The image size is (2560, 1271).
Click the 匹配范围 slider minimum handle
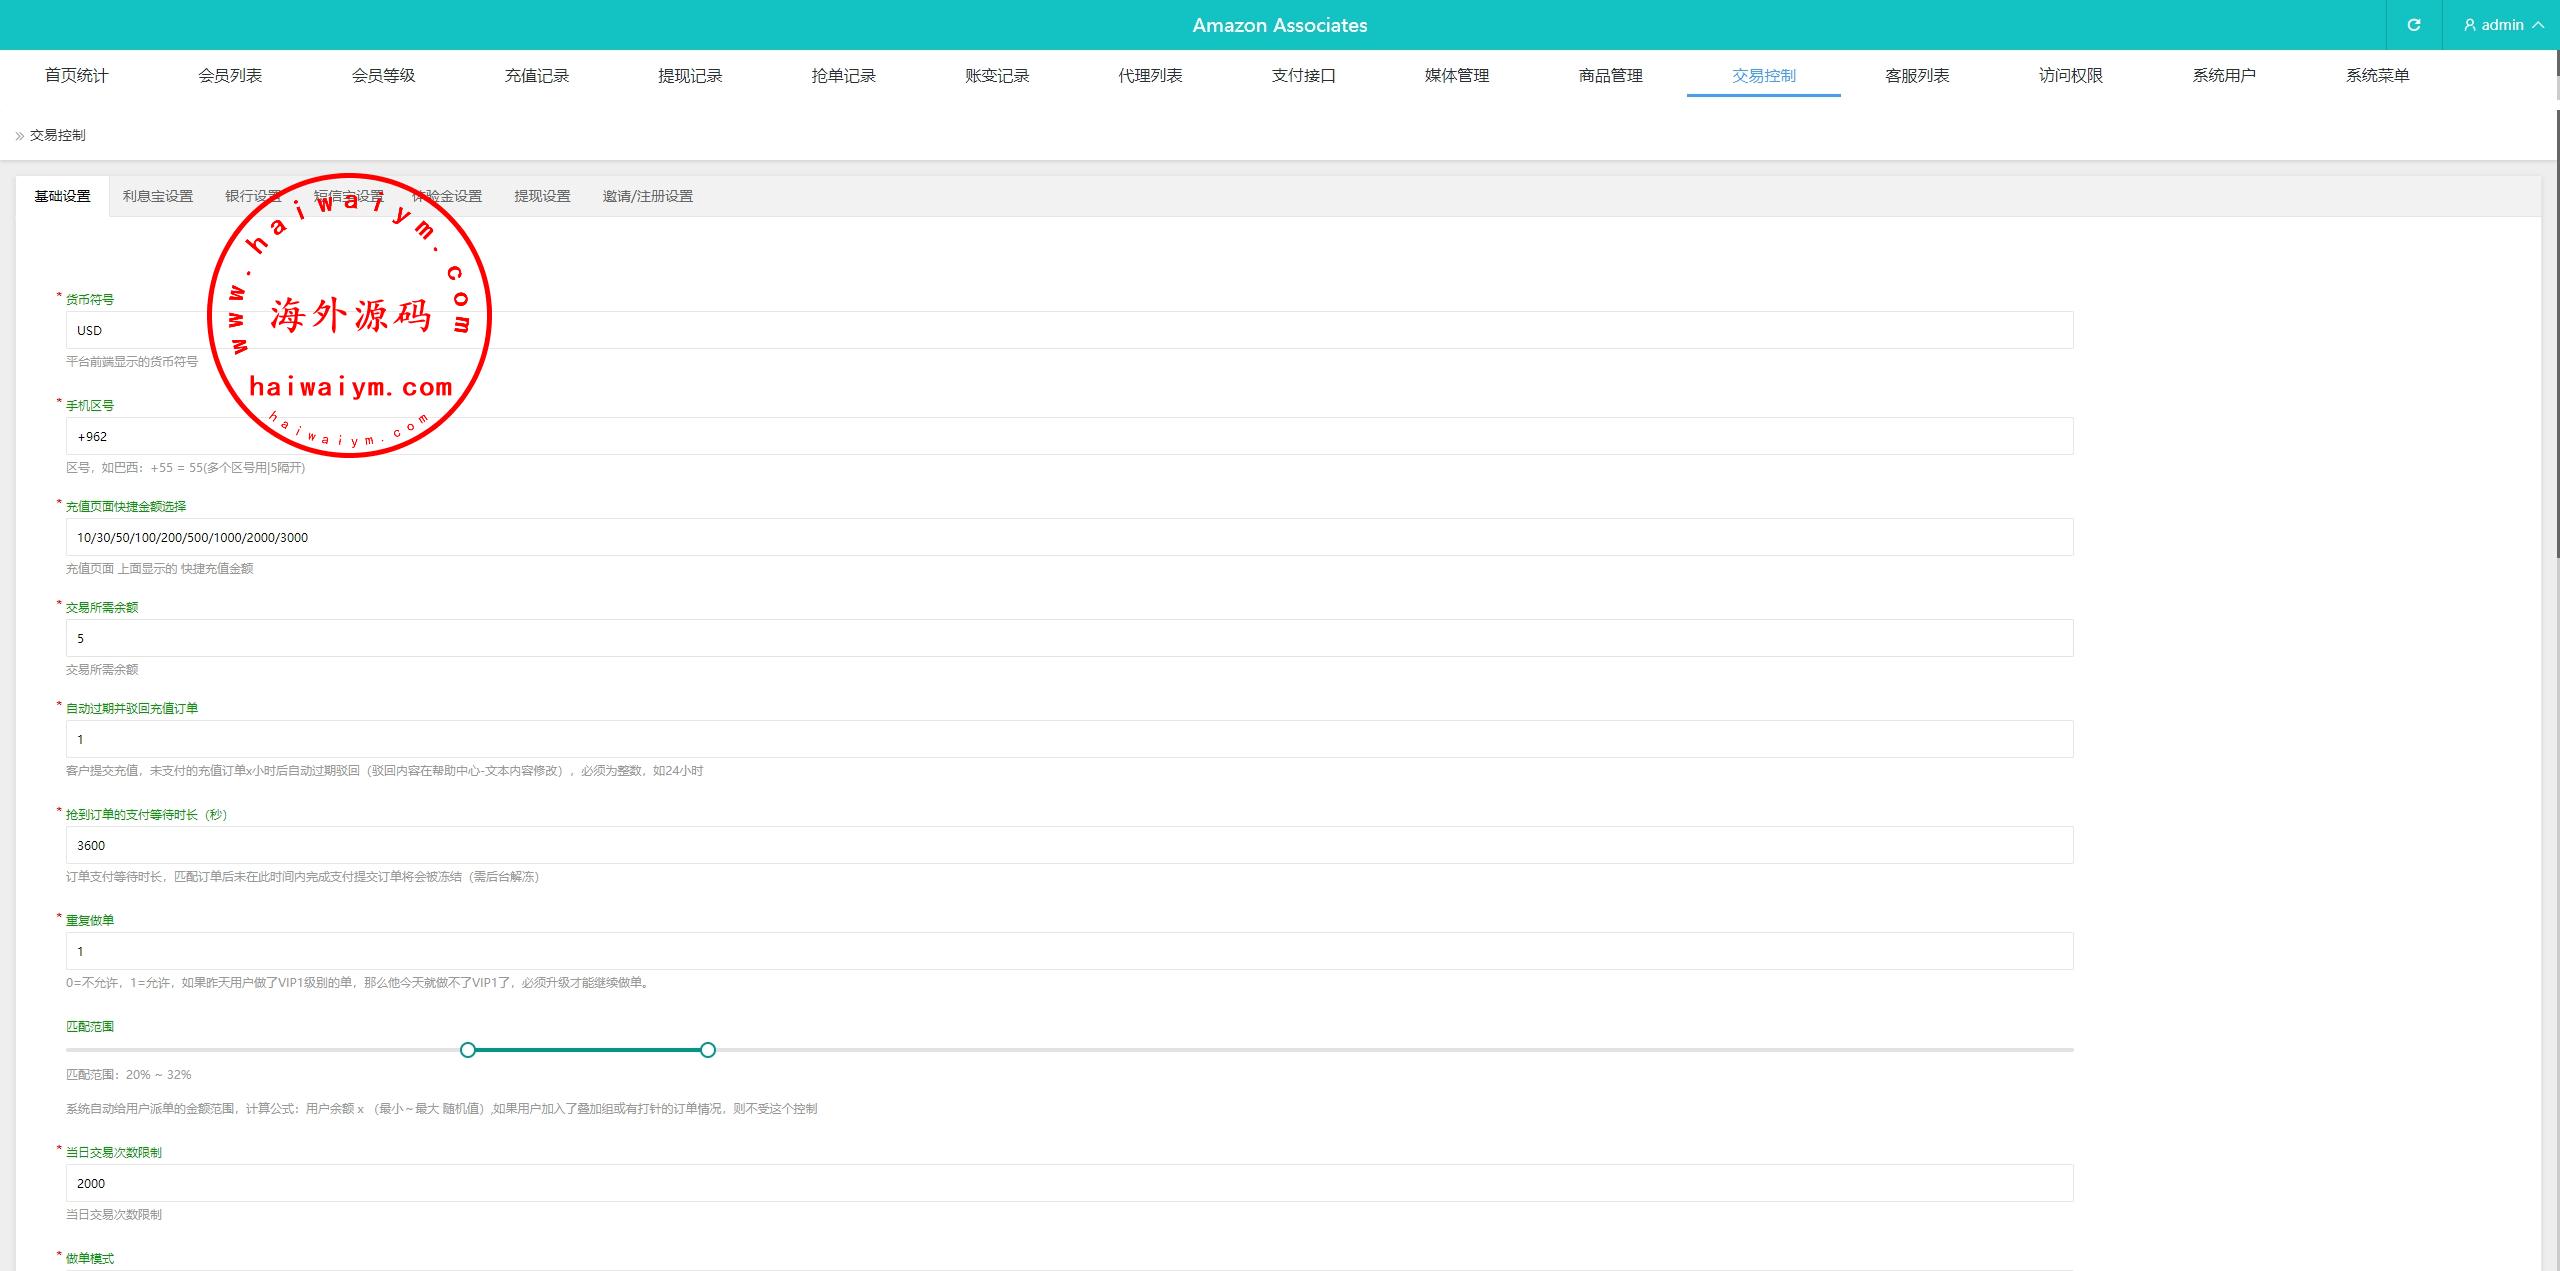468,1050
